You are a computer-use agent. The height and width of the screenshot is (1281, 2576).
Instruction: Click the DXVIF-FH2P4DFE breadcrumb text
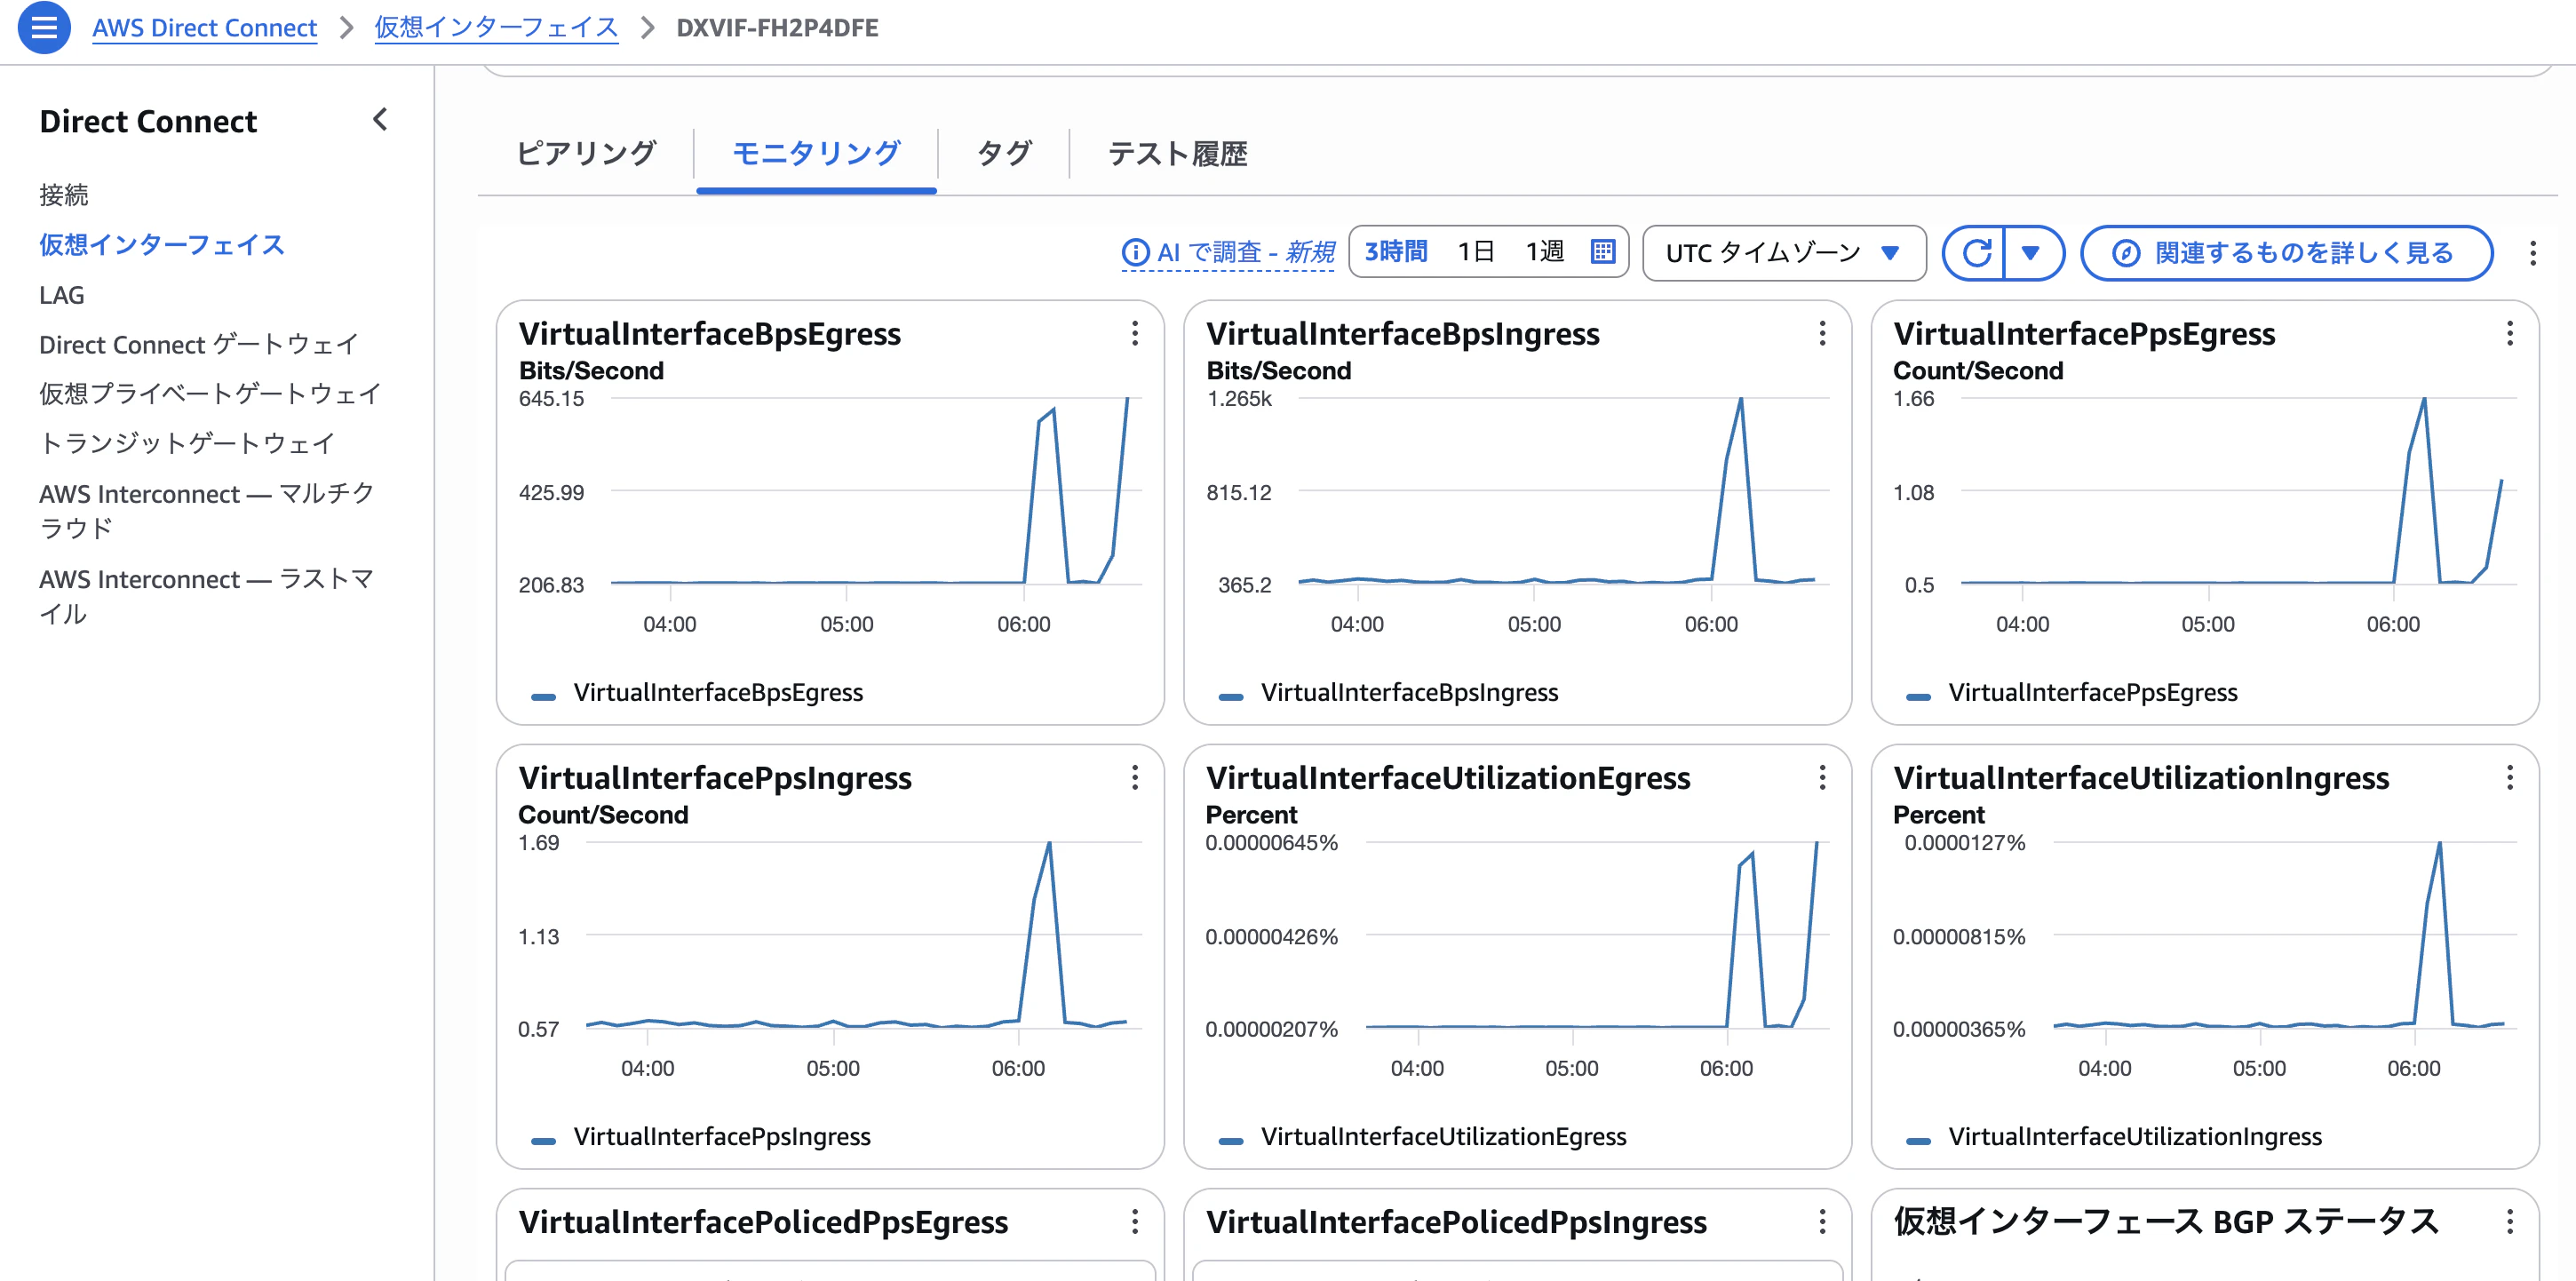(x=777, y=28)
